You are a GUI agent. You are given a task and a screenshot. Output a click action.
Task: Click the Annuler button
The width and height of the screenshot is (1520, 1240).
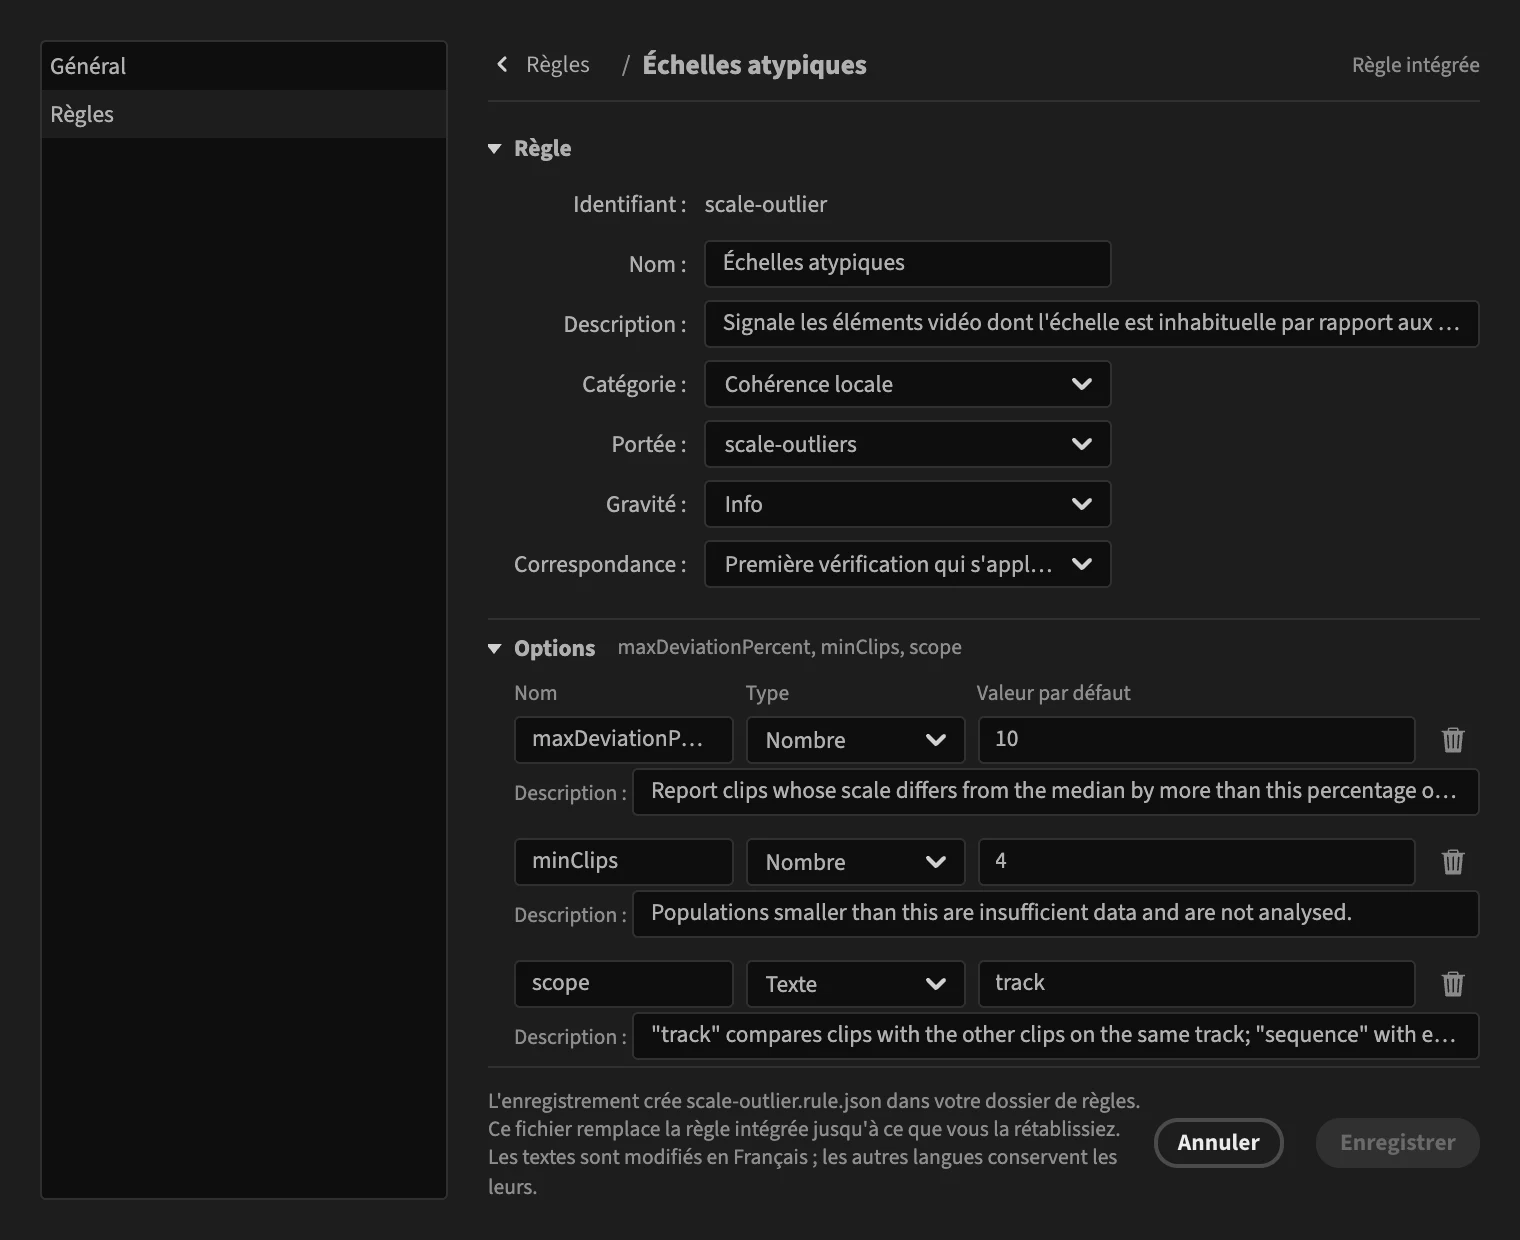click(1218, 1143)
